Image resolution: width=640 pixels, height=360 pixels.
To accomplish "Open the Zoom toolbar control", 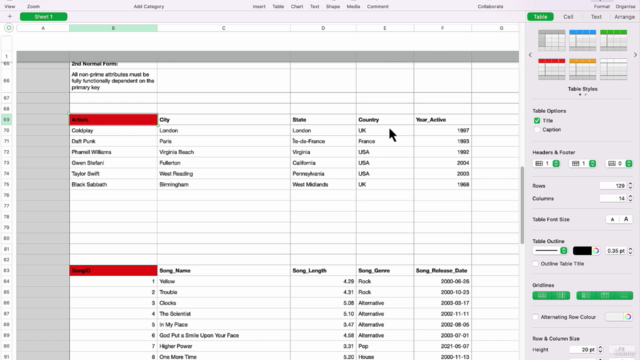I will tap(33, 6).
